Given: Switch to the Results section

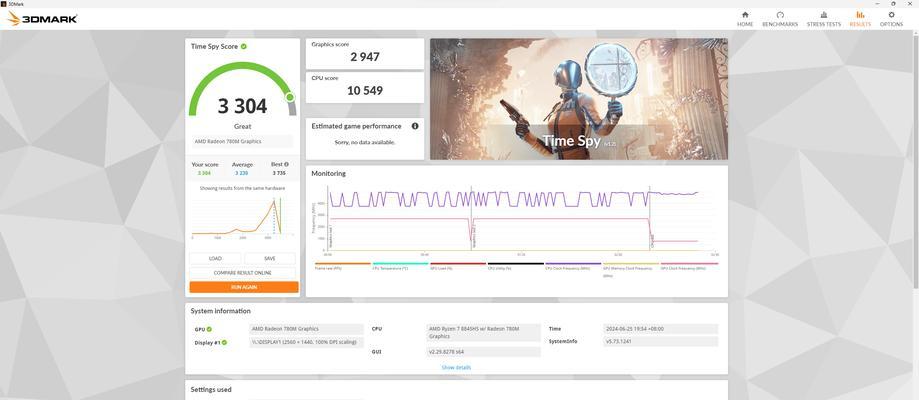Looking at the screenshot, I should point(860,19).
